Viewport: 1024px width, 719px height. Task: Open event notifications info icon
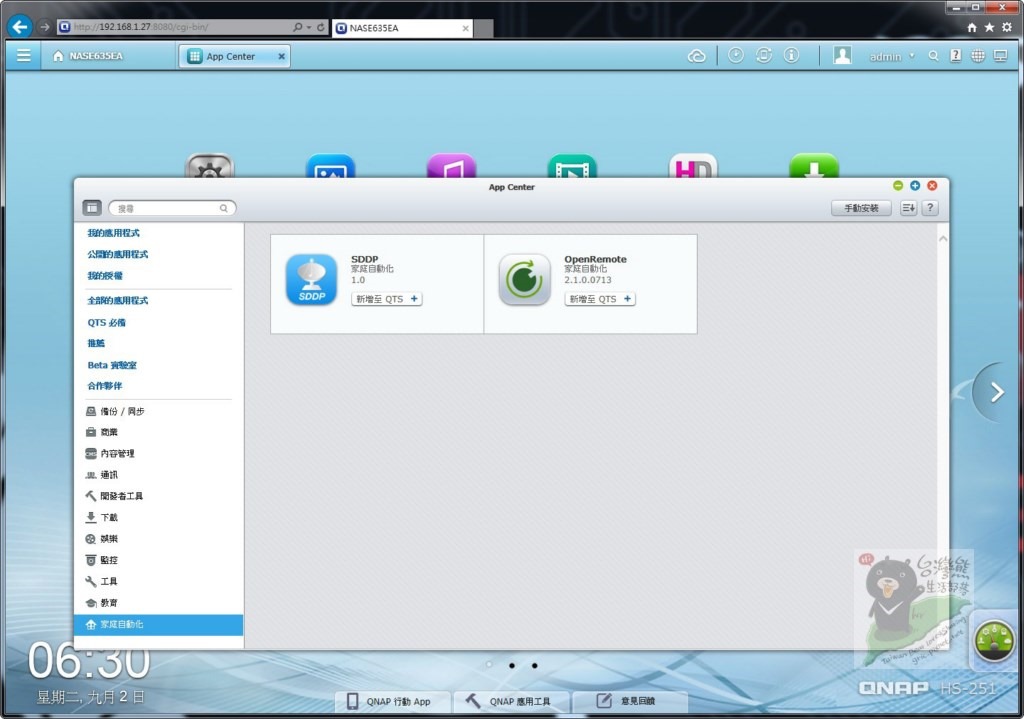[x=792, y=56]
